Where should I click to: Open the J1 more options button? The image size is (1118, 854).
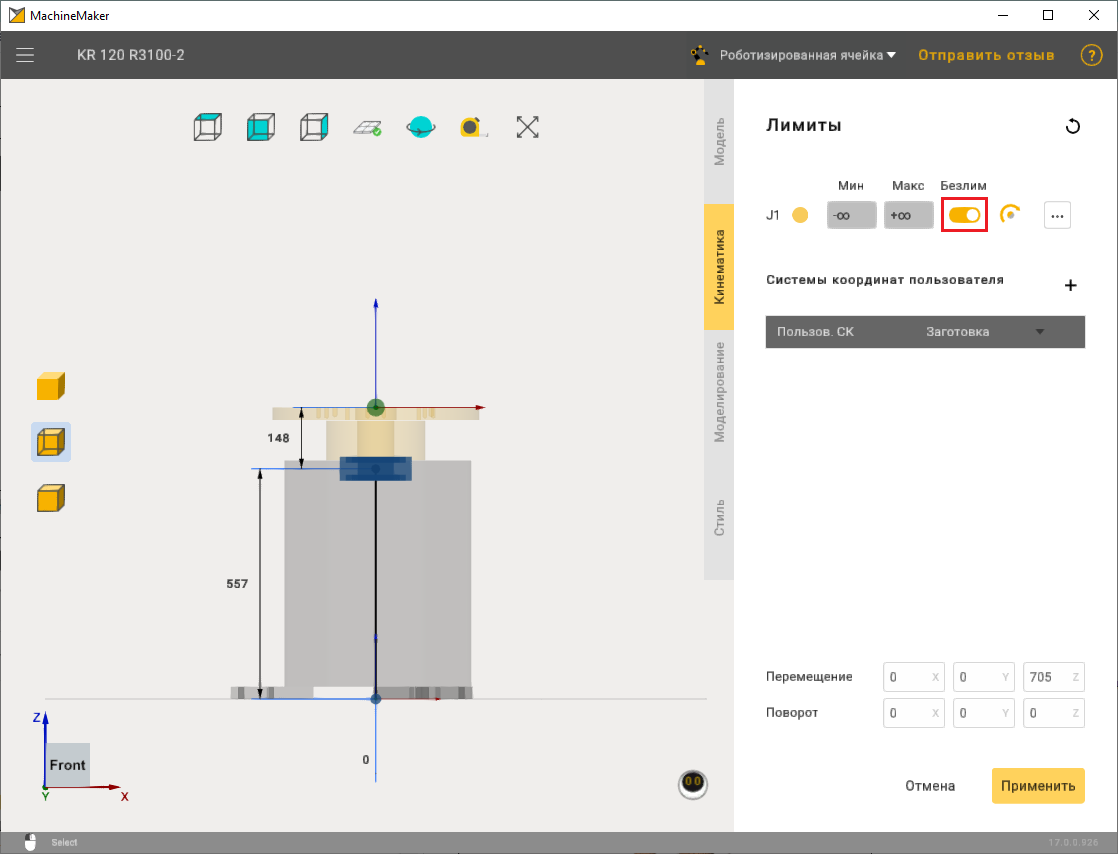[1057, 215]
